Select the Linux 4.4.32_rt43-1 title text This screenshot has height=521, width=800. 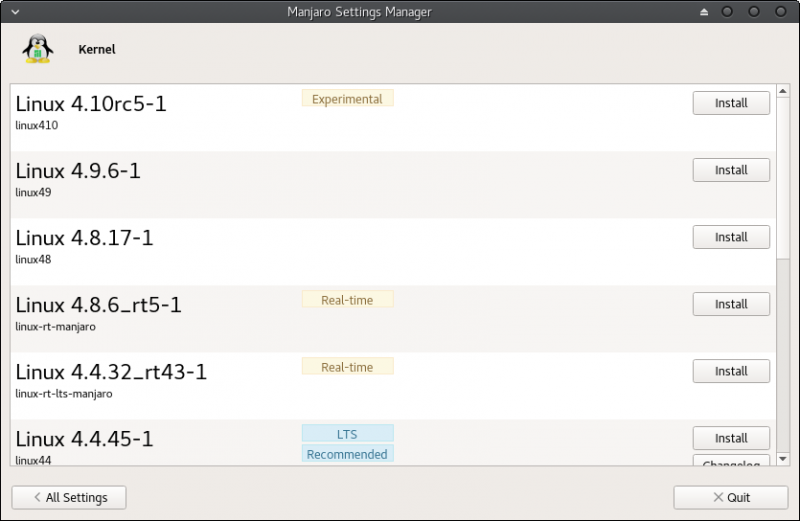111,373
